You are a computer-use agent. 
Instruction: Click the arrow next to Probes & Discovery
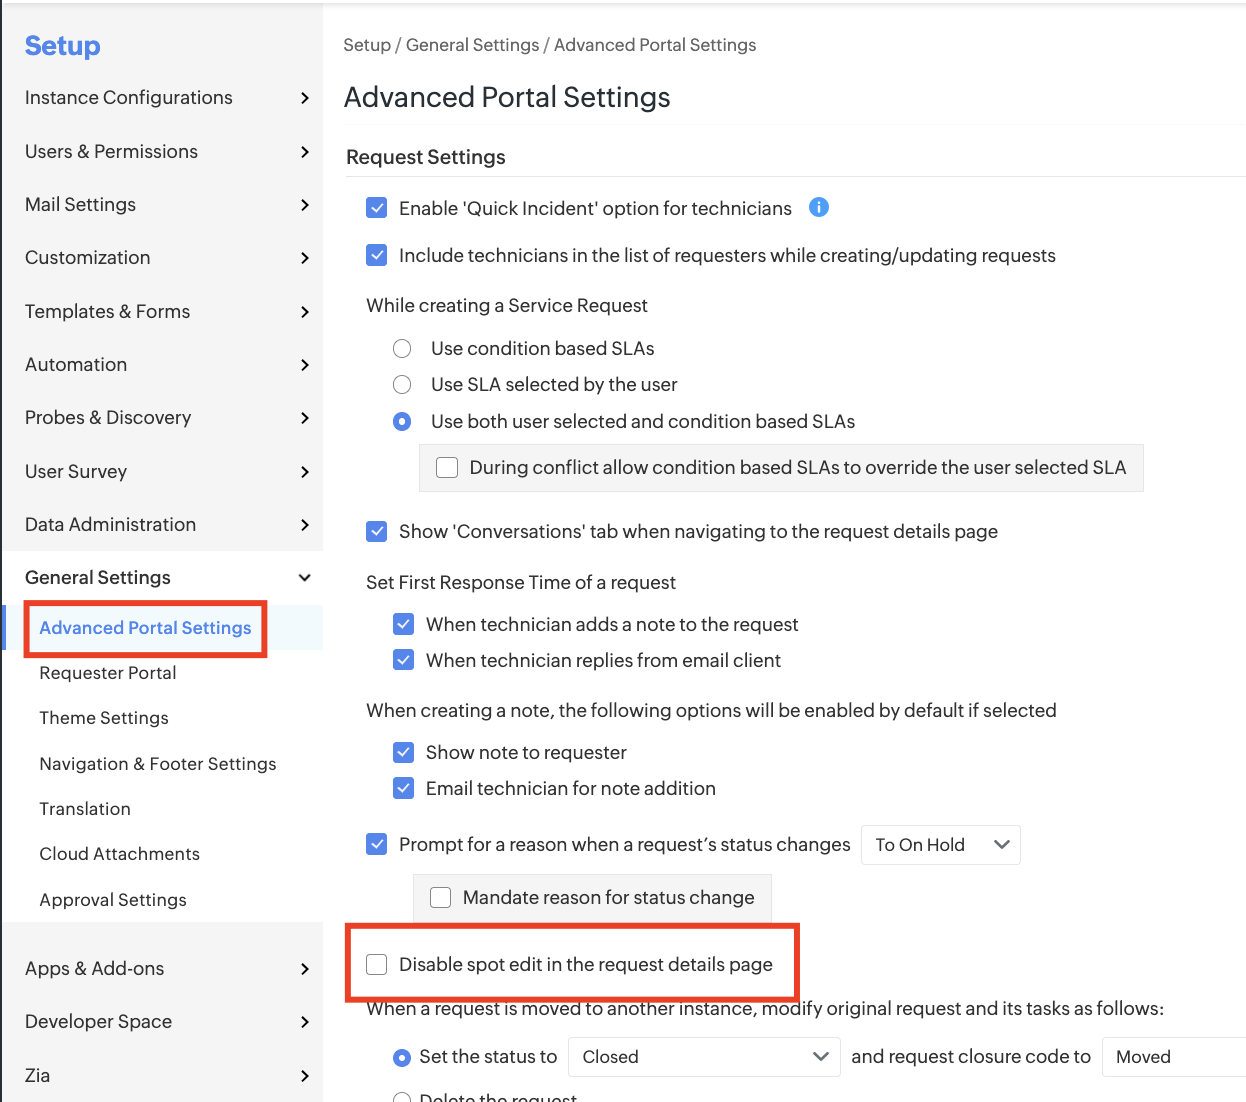[x=305, y=418]
